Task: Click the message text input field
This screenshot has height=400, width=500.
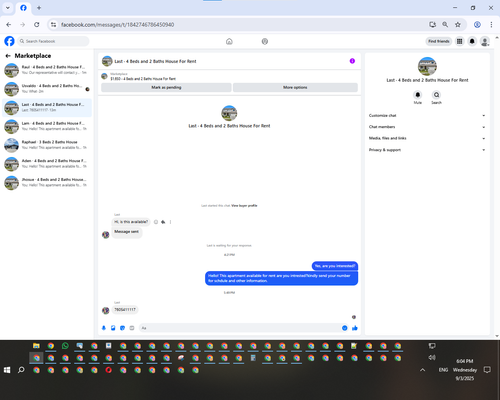Action: [239, 328]
